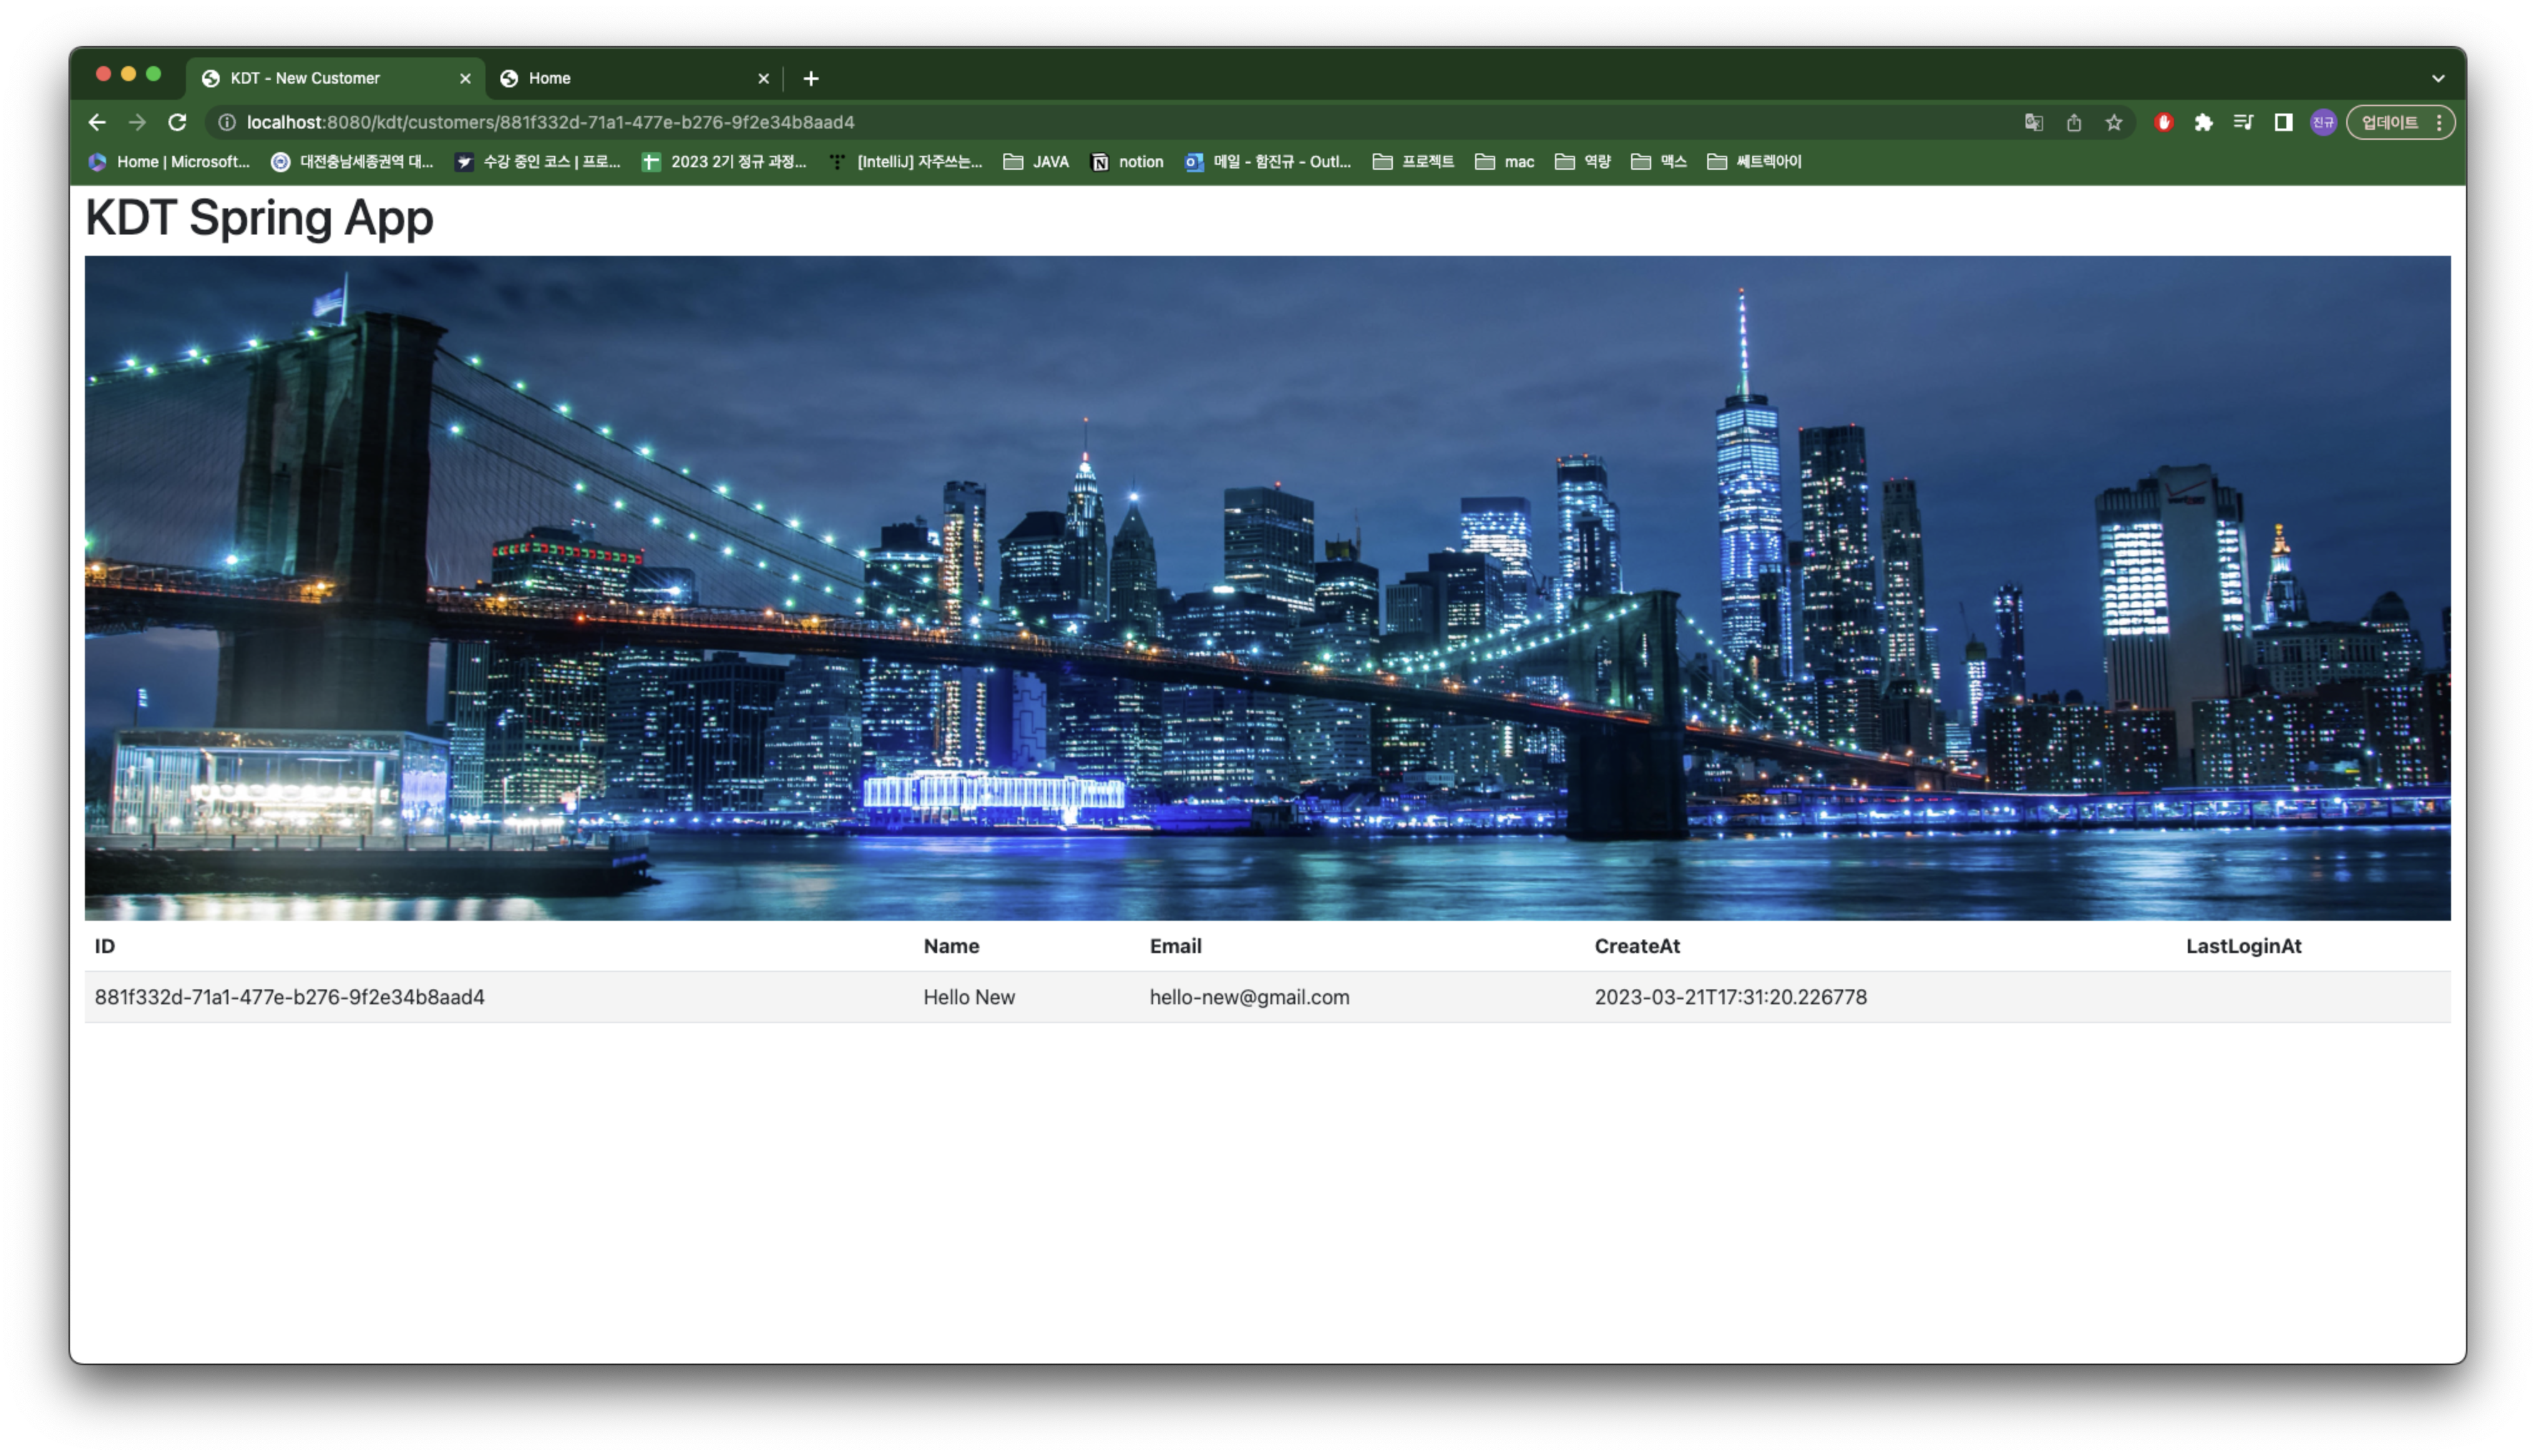Expand the tab search chevron
2536x1456 pixels.
point(2438,78)
